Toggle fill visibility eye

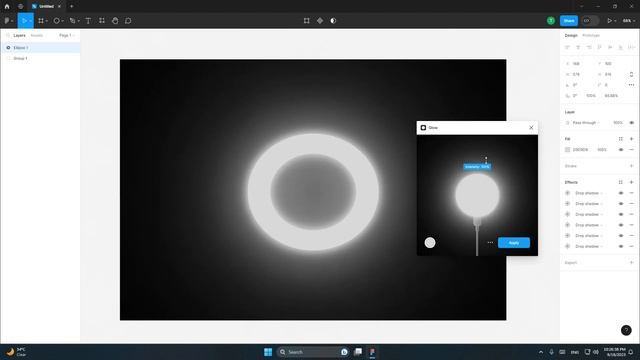click(x=620, y=150)
